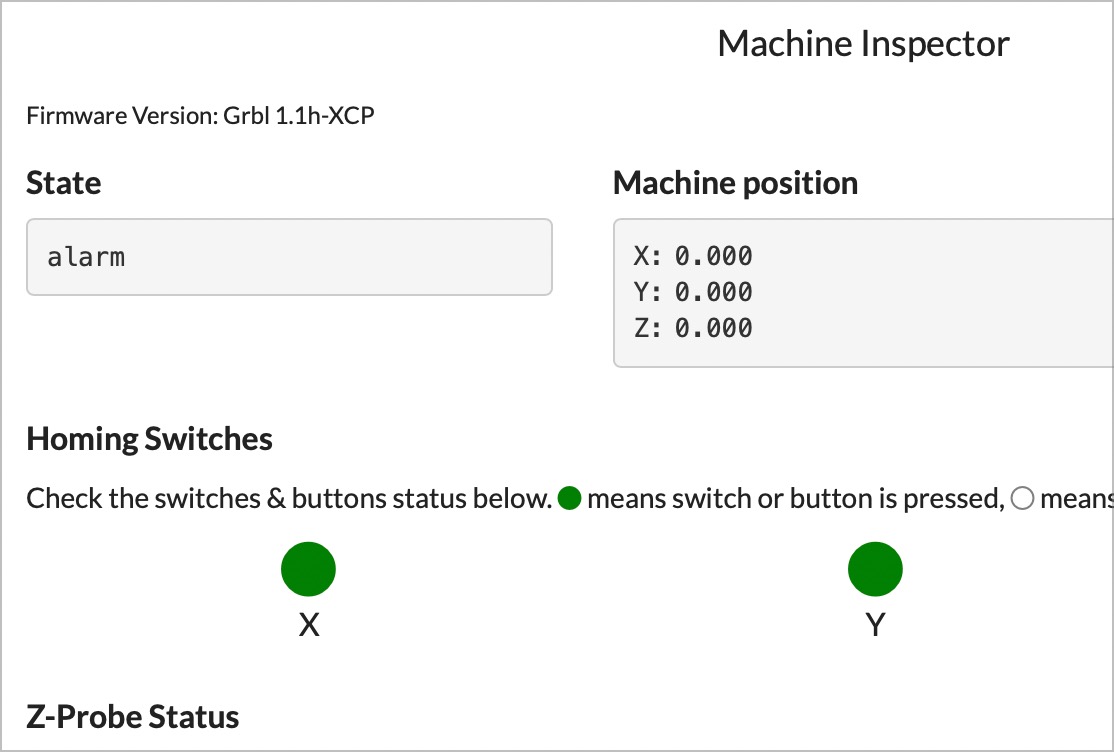Screen dimensions: 1114x752
Task: Click the Firmware Version Grbl 1.1h-XCP text
Action: 200,115
